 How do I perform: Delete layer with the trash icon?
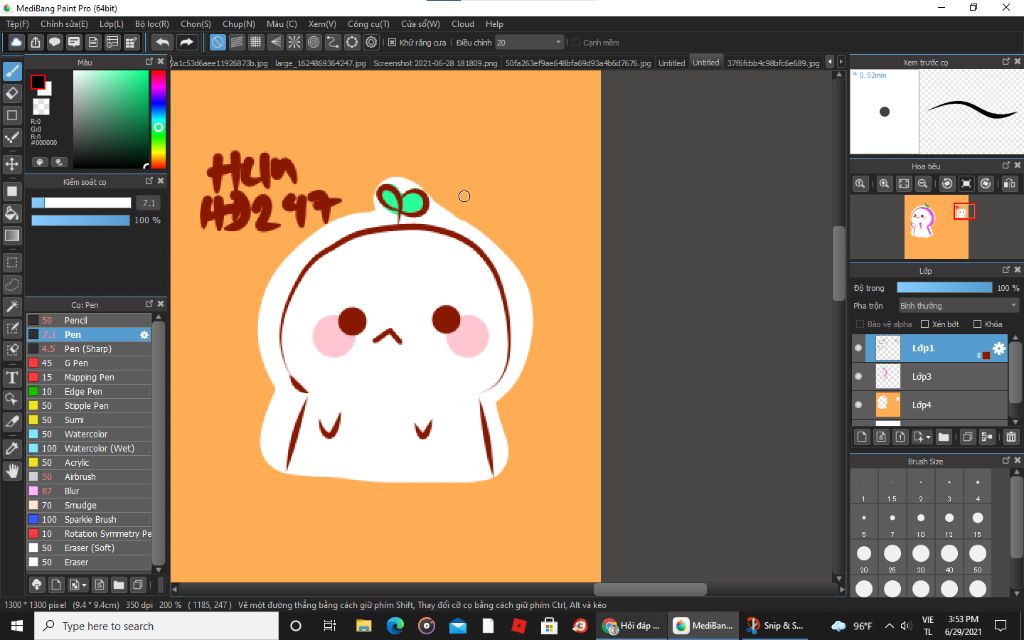1011,437
